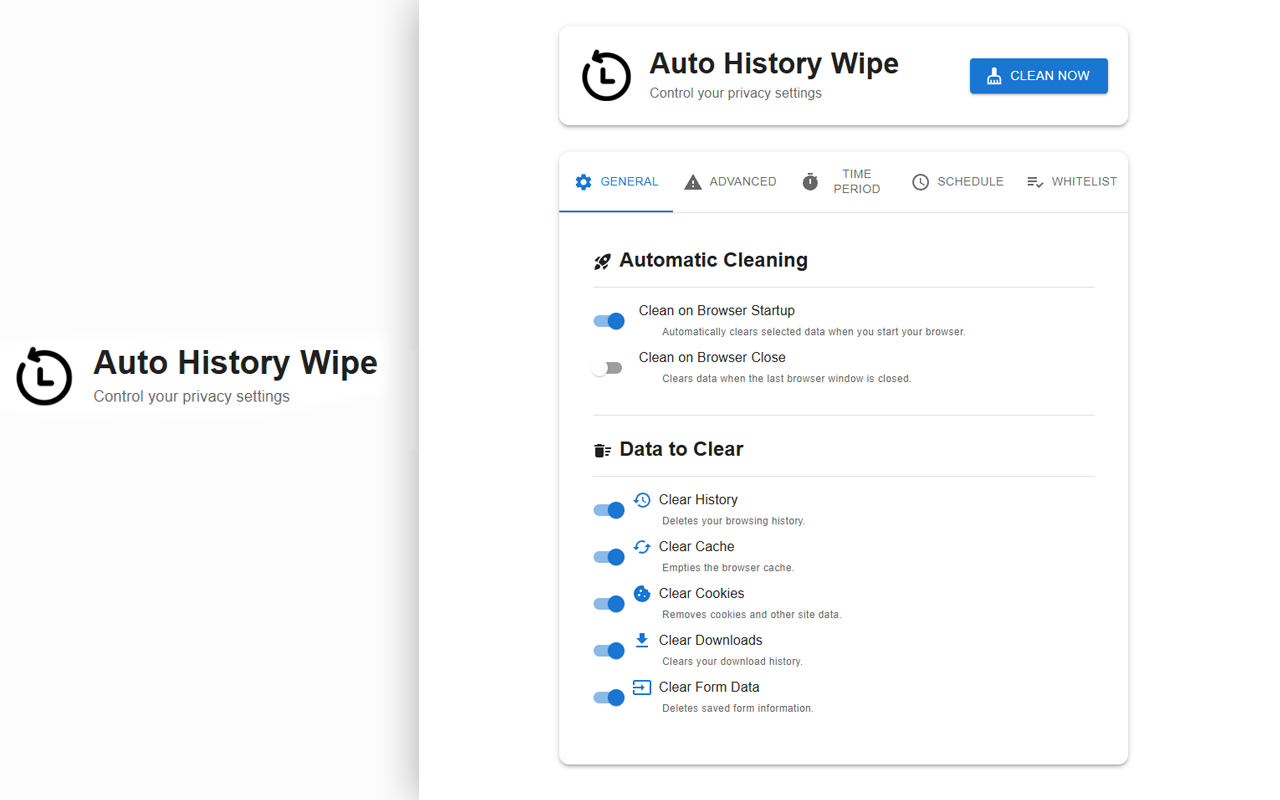The height and width of the screenshot is (800, 1280).
Task: Enable Clean on Browser Close
Action: point(608,368)
